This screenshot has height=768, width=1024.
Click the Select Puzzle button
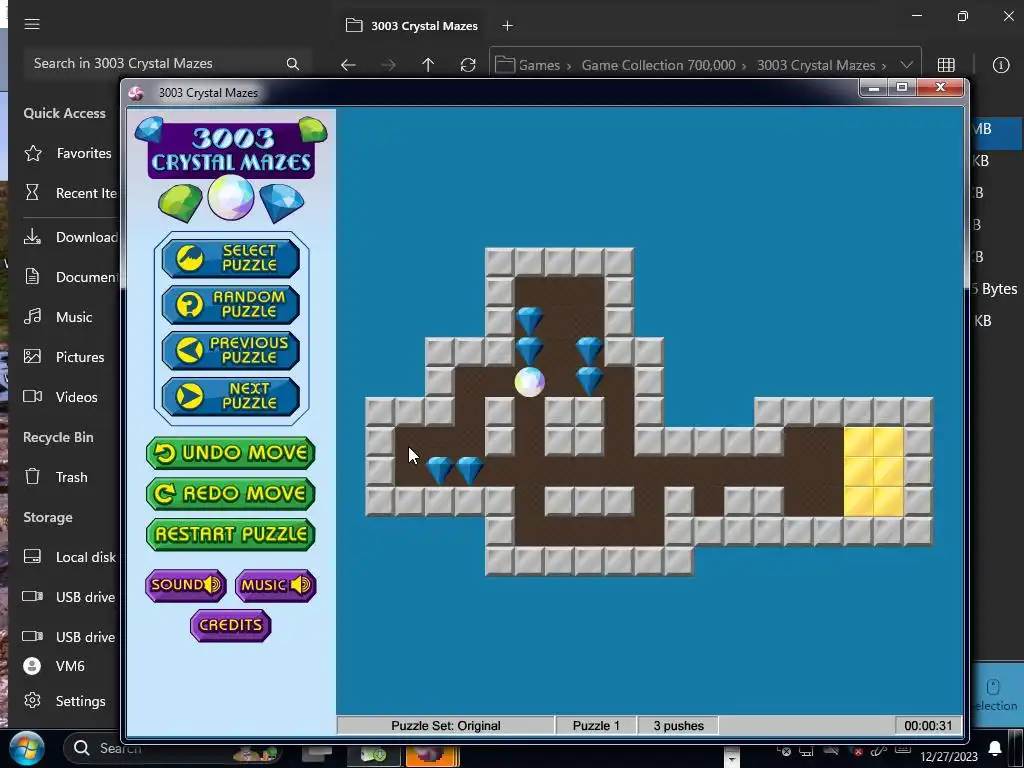click(x=231, y=259)
